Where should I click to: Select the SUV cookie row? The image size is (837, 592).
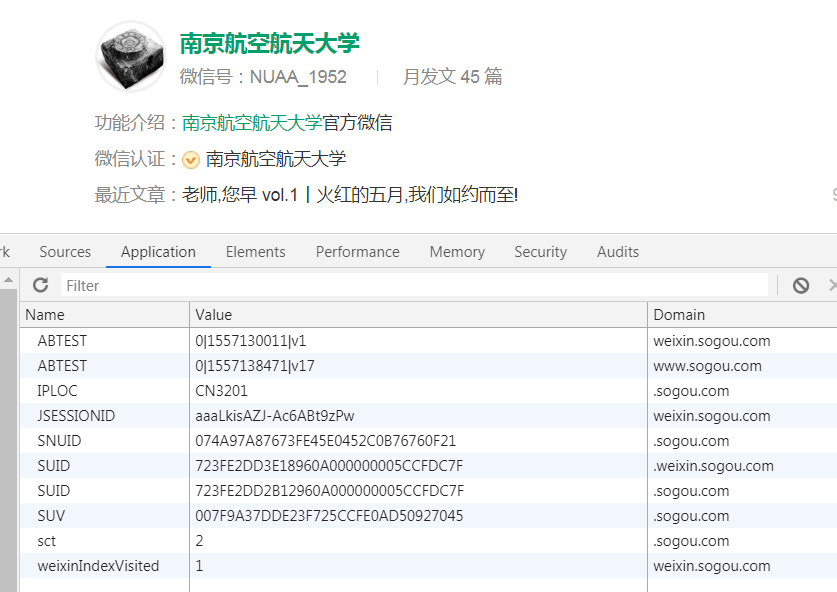tap(429, 516)
